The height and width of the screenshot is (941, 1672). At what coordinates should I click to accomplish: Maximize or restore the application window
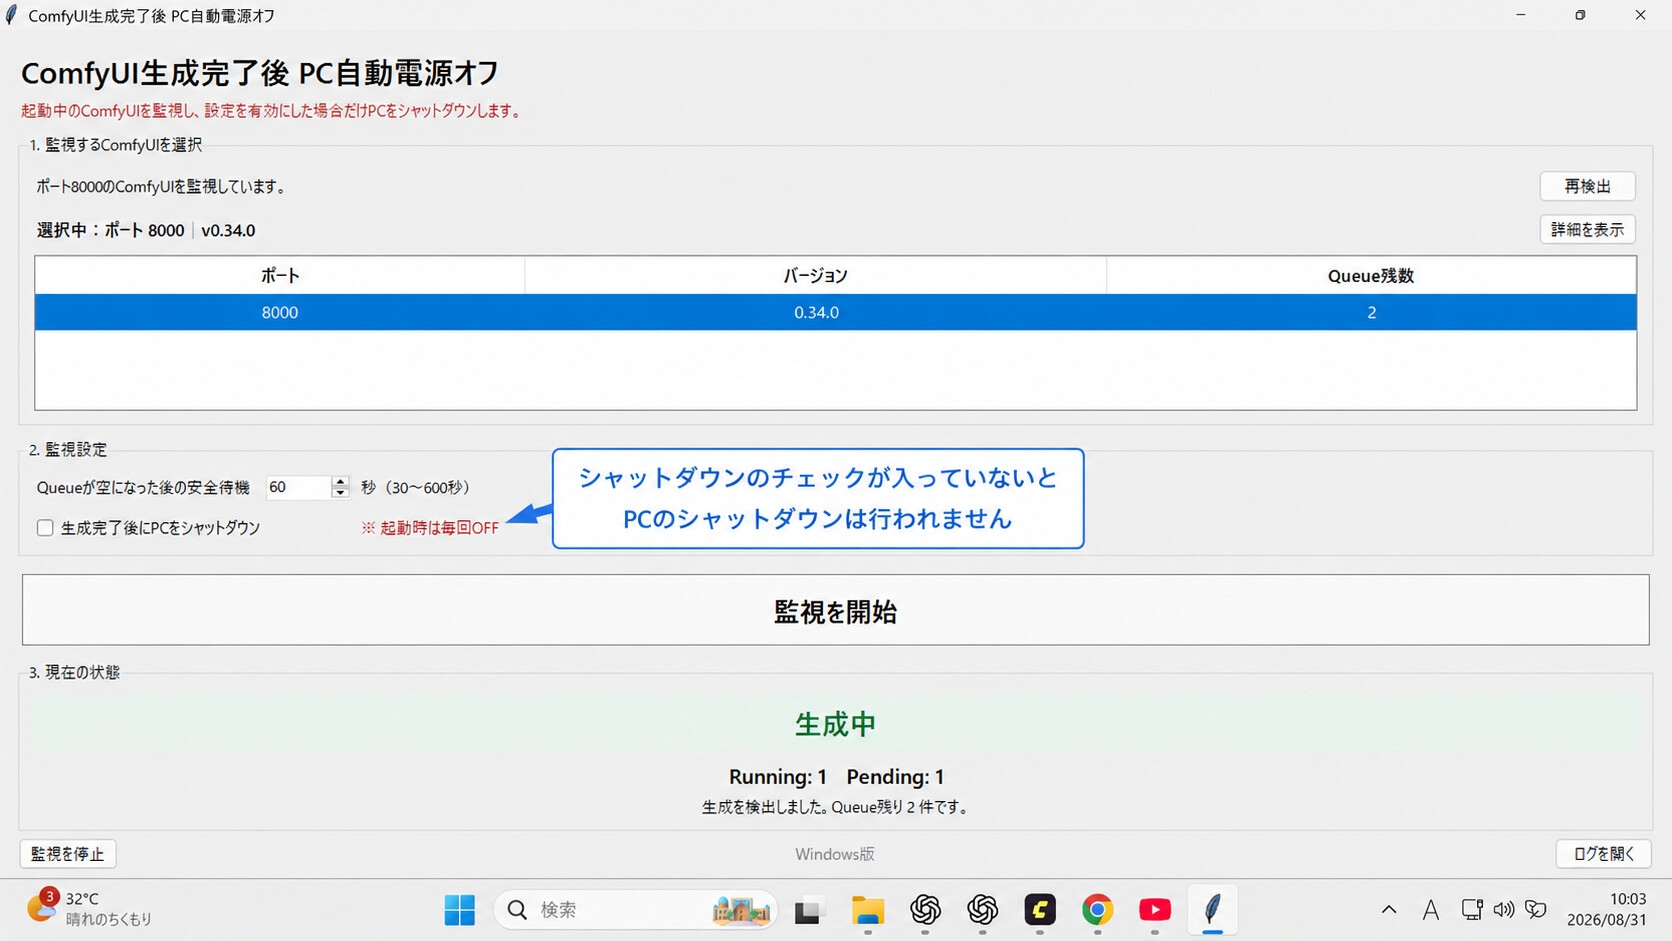[x=1580, y=15]
